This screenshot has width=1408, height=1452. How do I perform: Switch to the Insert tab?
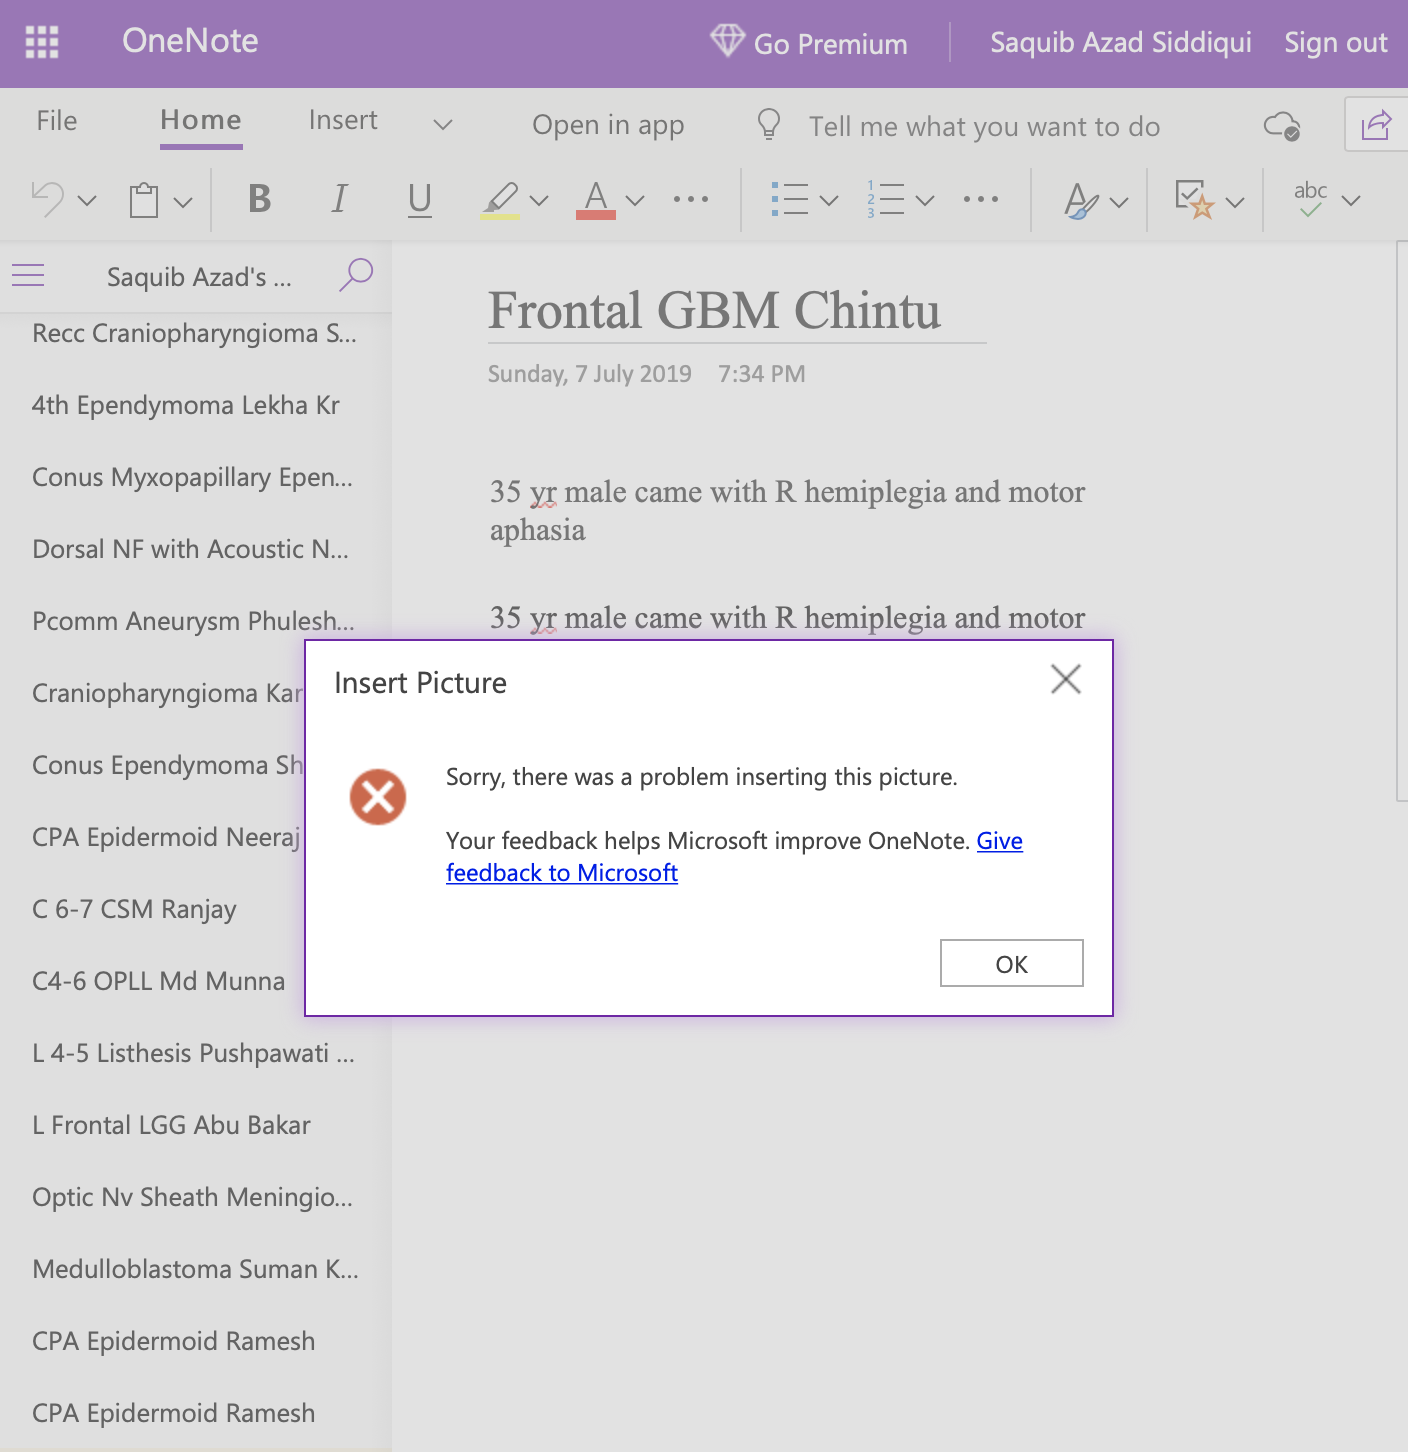click(343, 121)
